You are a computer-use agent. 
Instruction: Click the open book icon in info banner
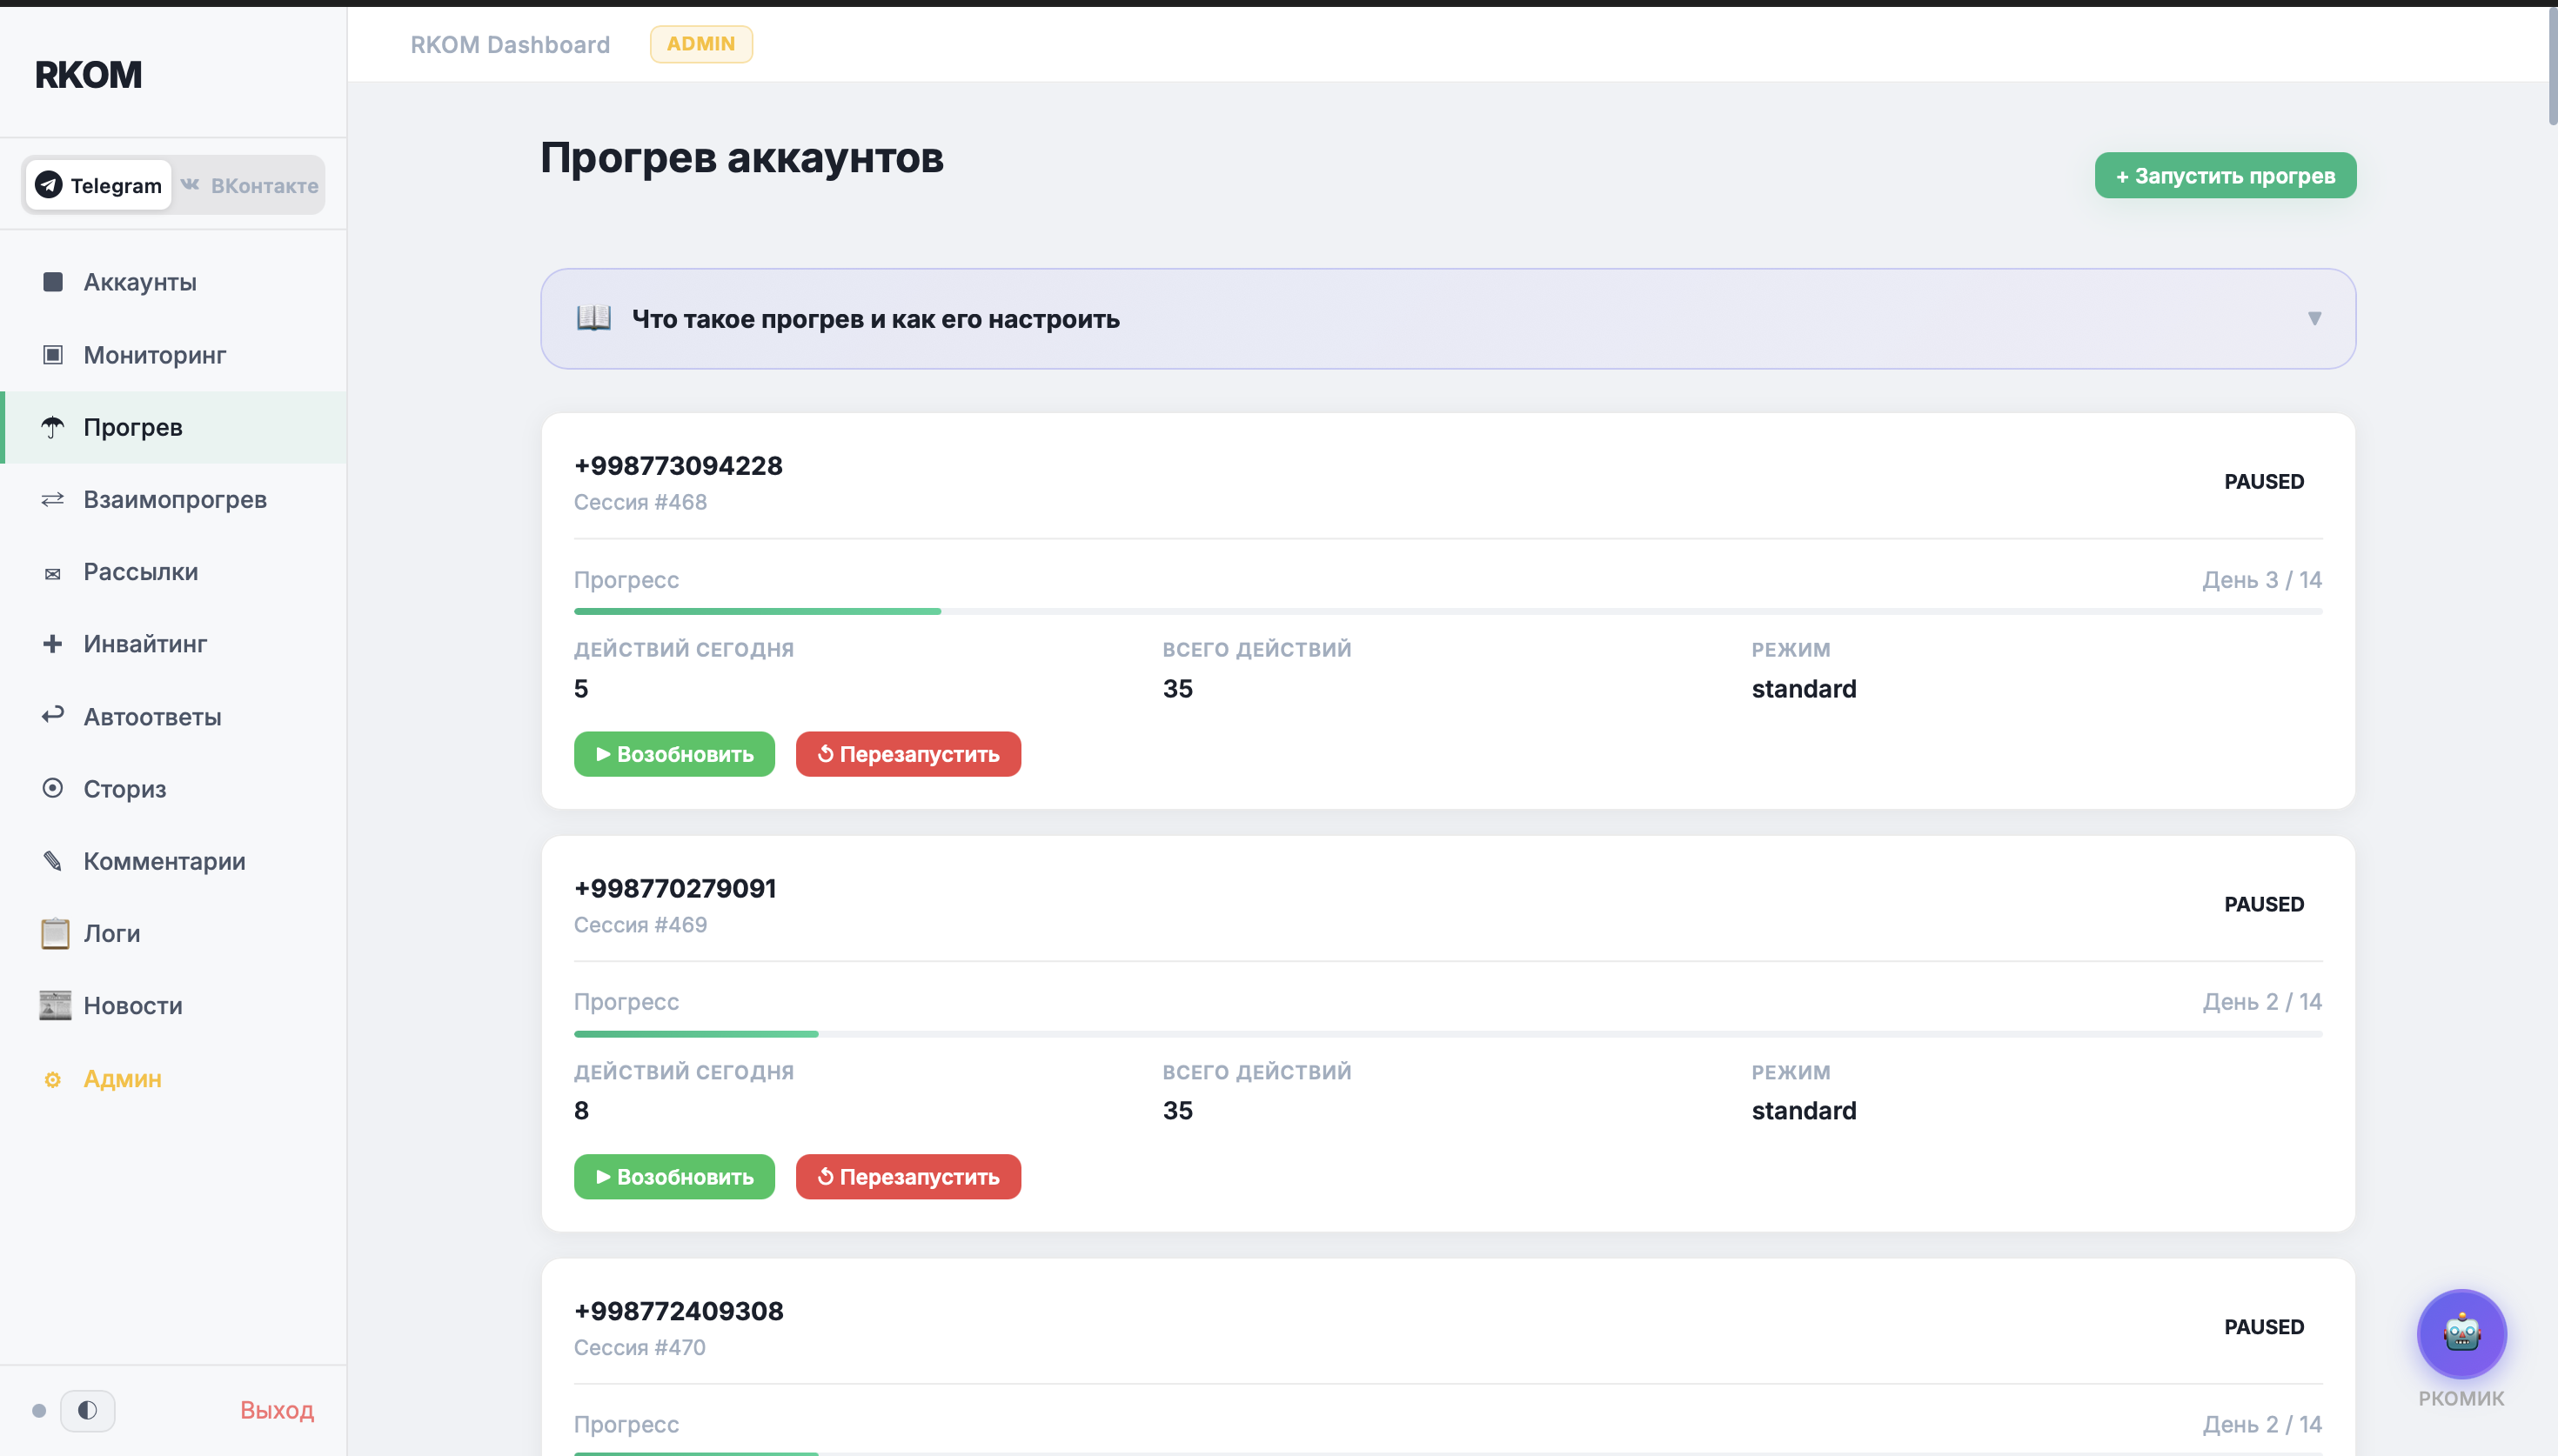(x=594, y=318)
